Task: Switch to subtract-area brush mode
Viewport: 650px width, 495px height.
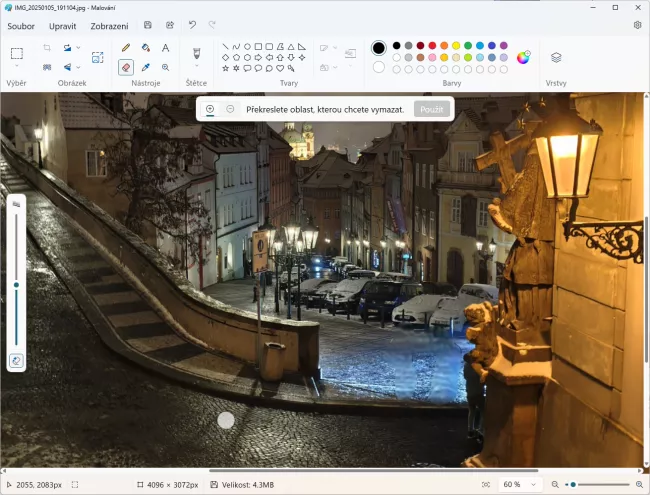Action: click(x=230, y=108)
